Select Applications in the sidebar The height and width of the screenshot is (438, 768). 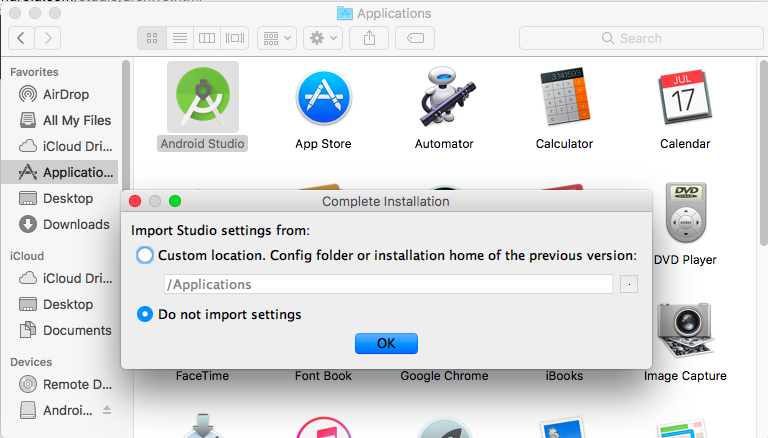pos(60,172)
